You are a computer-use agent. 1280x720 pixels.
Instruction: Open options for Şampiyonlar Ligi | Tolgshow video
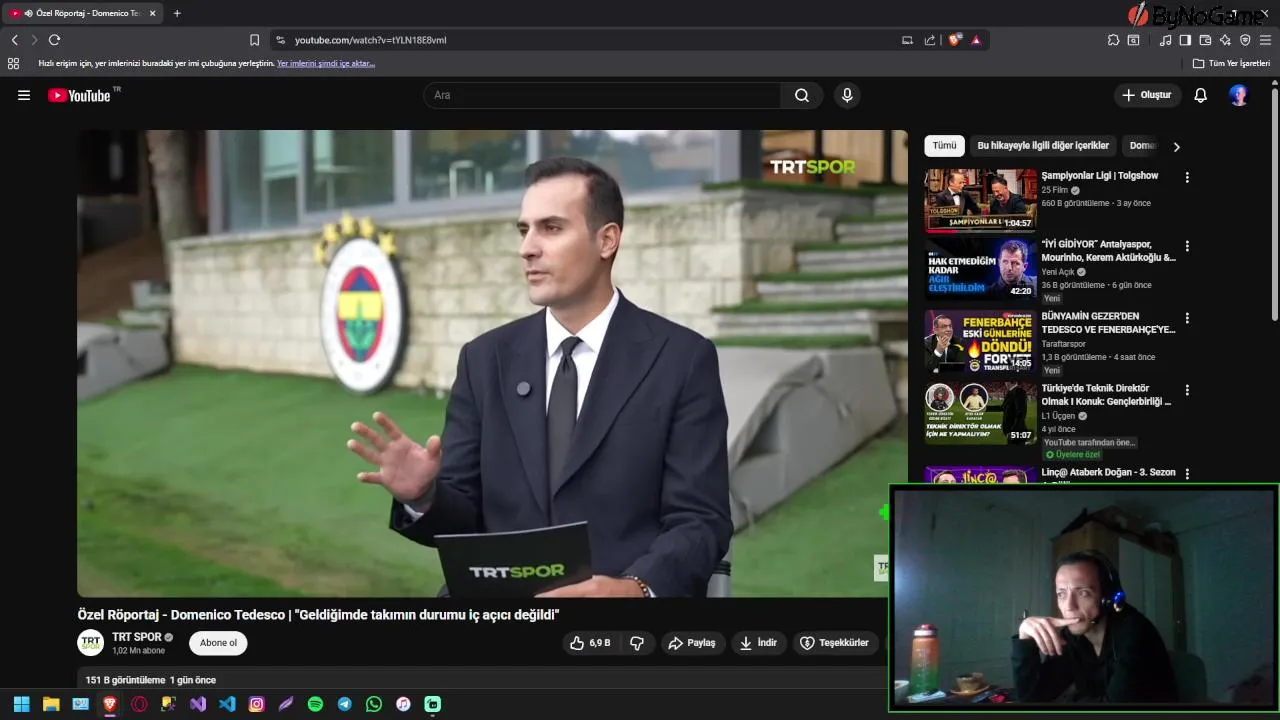pyautogui.click(x=1187, y=177)
